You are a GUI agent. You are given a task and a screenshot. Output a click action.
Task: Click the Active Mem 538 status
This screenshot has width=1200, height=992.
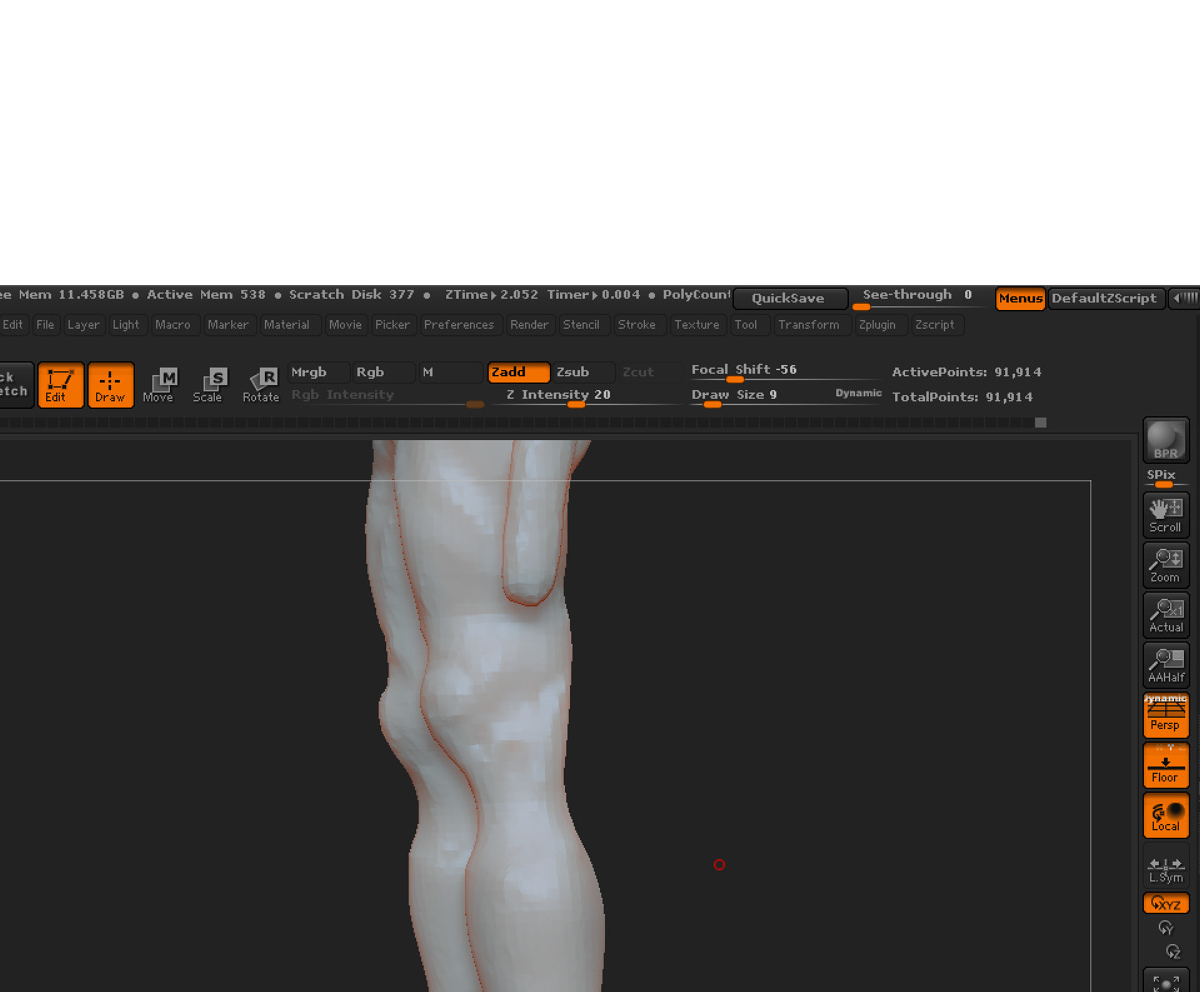point(206,295)
